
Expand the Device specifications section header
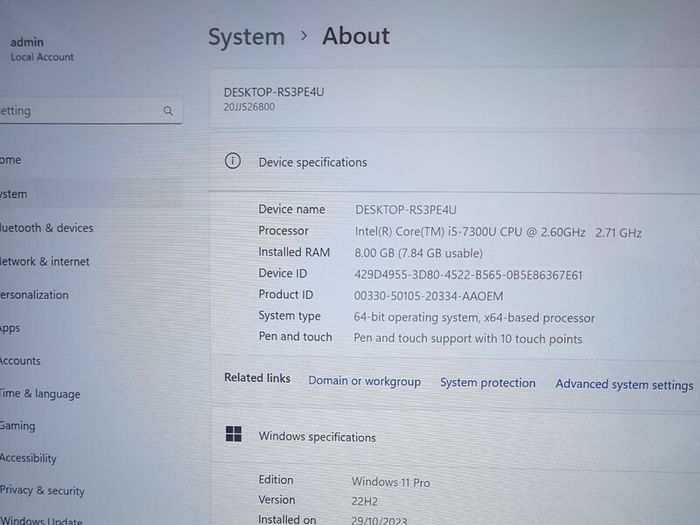[x=454, y=162]
